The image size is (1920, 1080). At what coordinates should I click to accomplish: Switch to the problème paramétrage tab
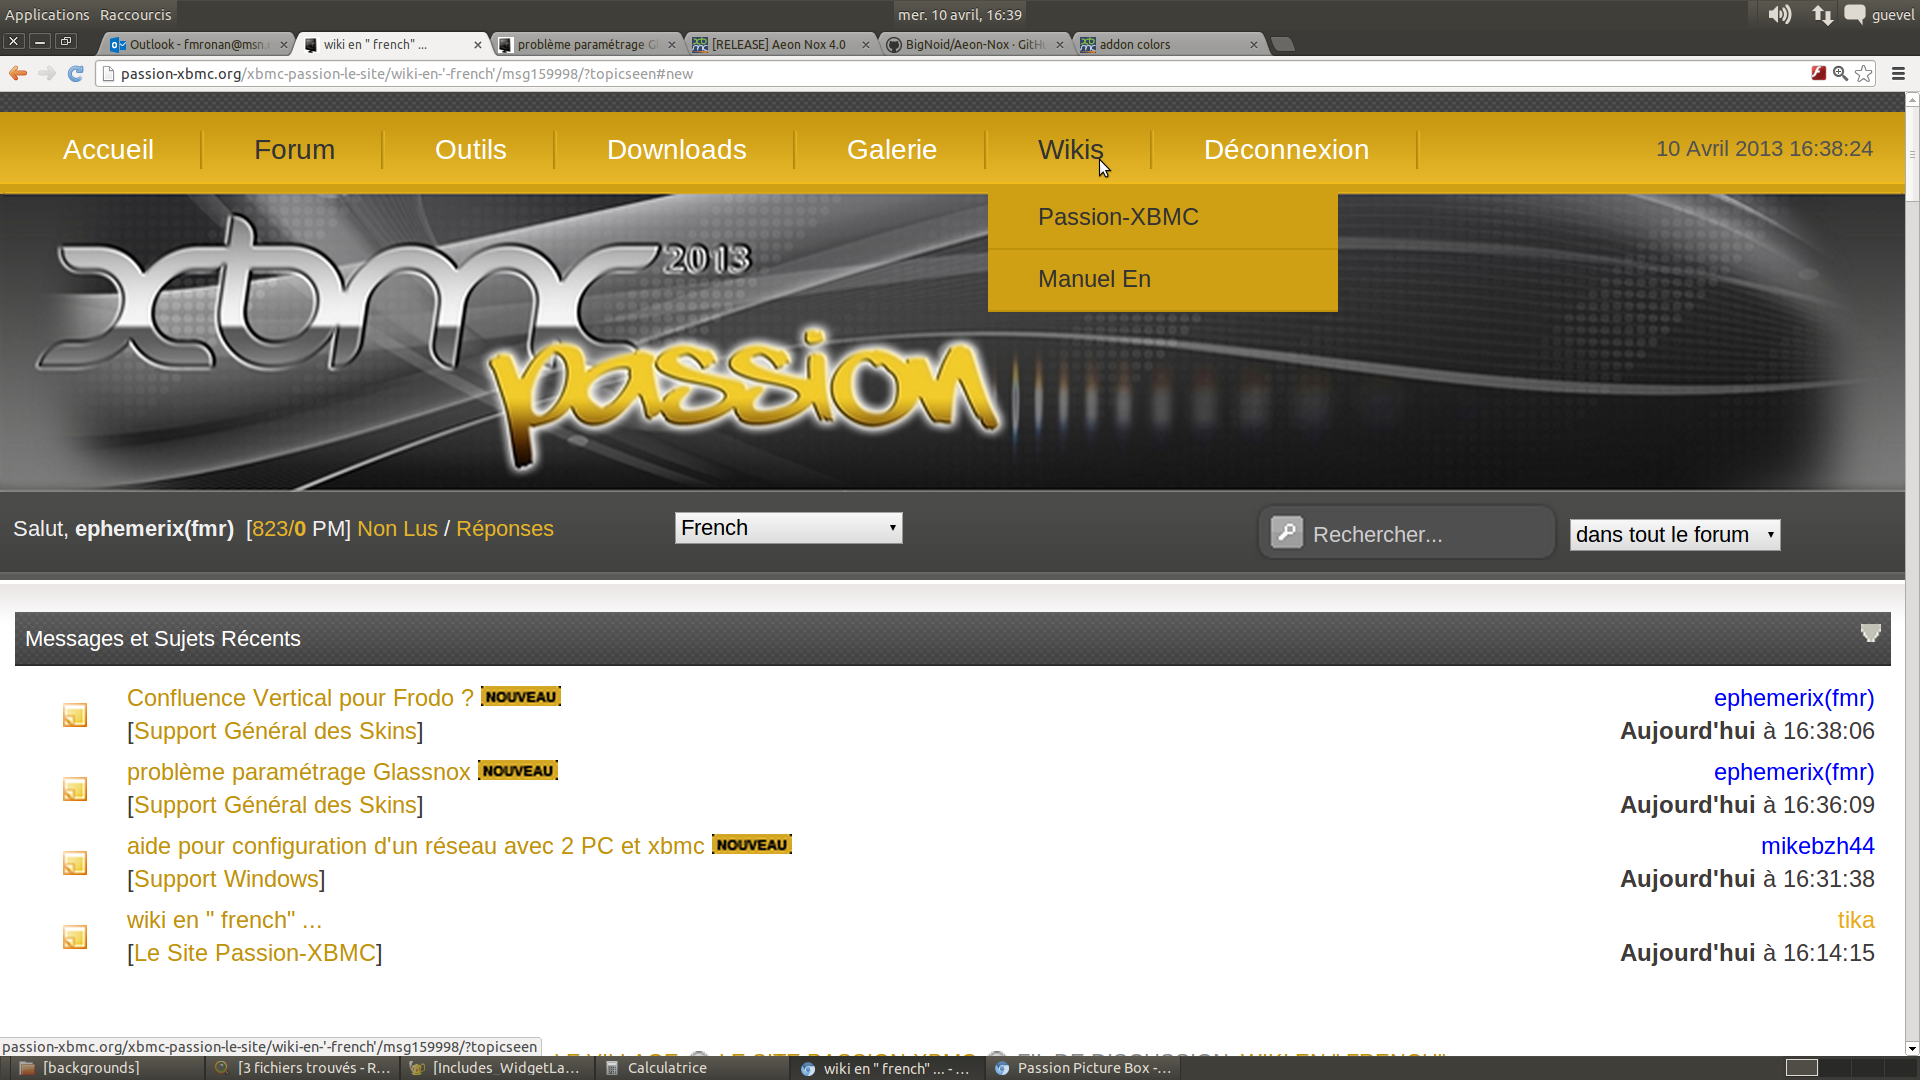click(588, 44)
